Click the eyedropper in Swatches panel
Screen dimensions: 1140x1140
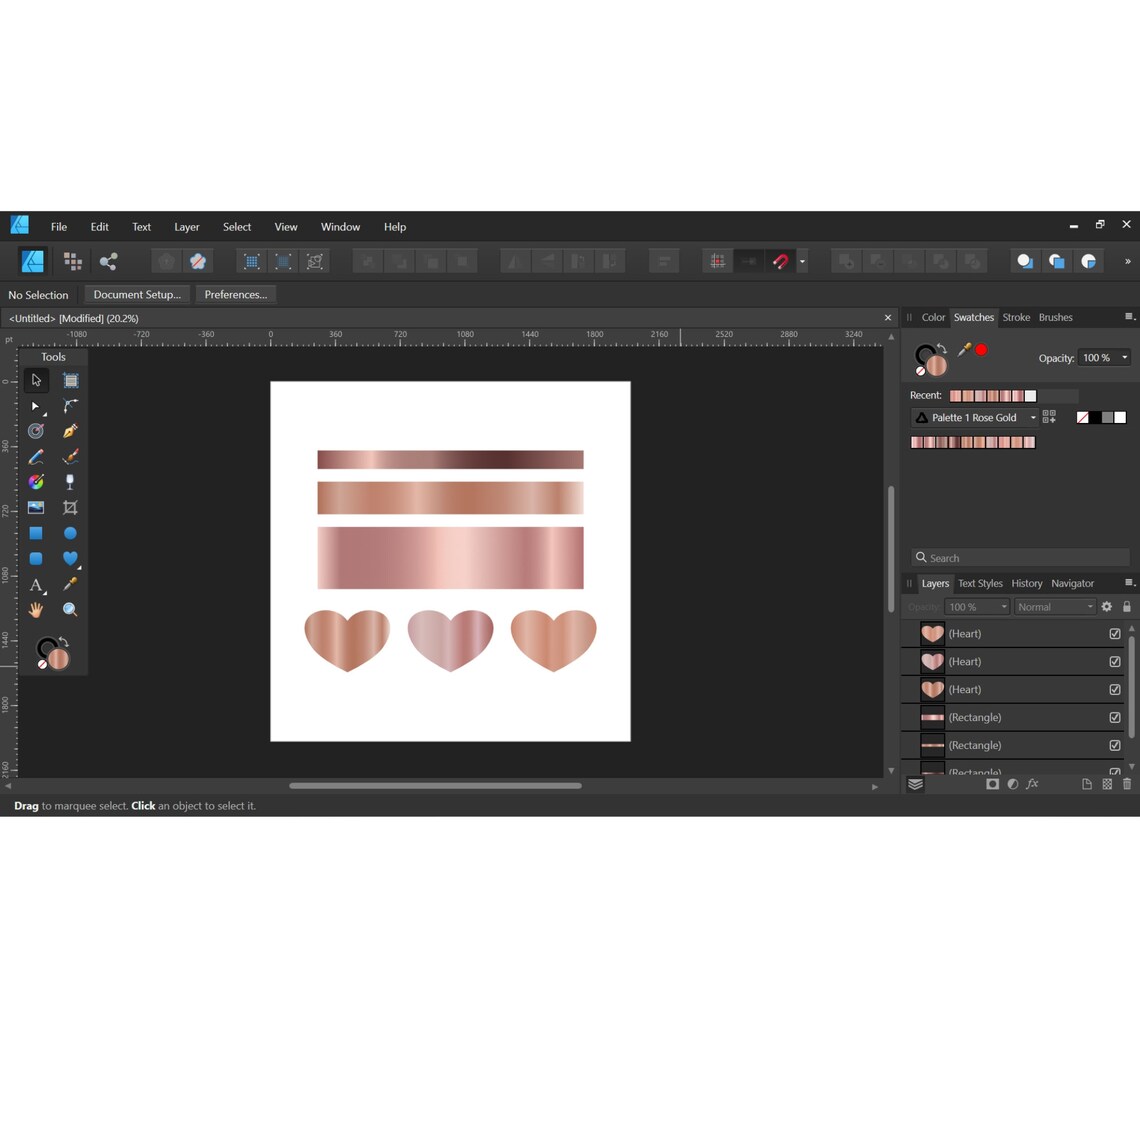click(964, 350)
